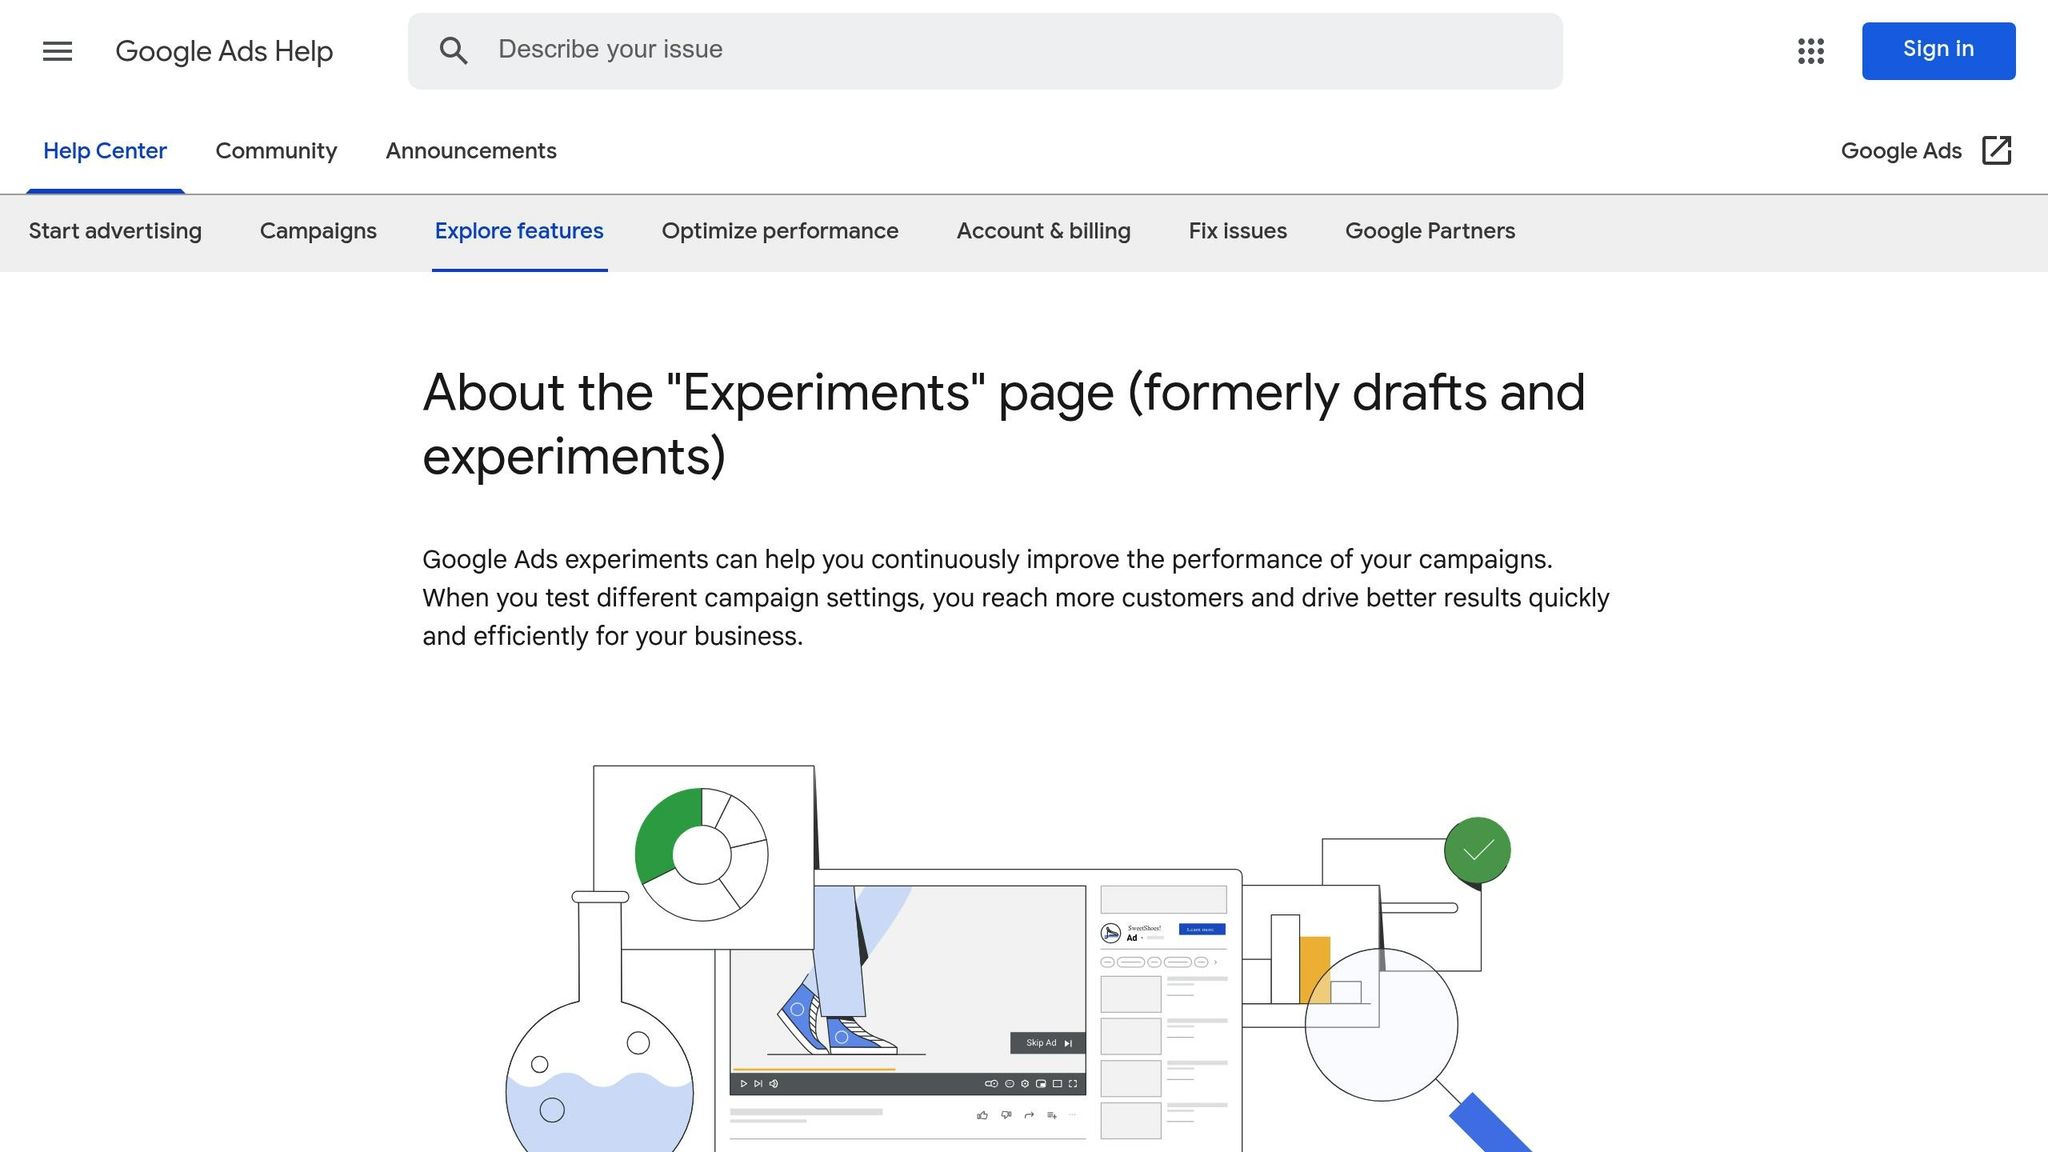Switch to the Help Center tab
The width and height of the screenshot is (2048, 1152).
tap(104, 150)
